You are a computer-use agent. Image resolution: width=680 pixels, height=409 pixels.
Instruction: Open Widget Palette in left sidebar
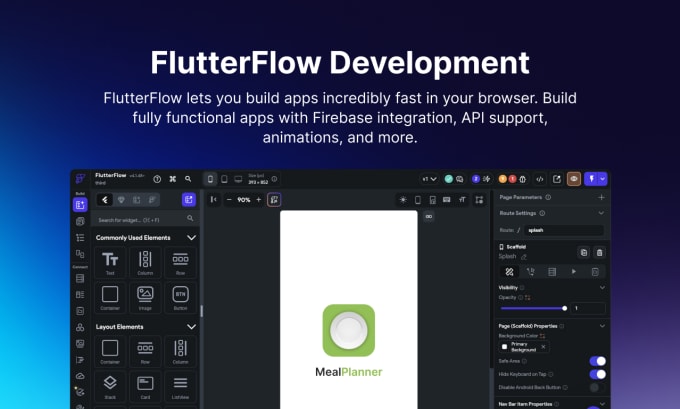tap(80, 205)
